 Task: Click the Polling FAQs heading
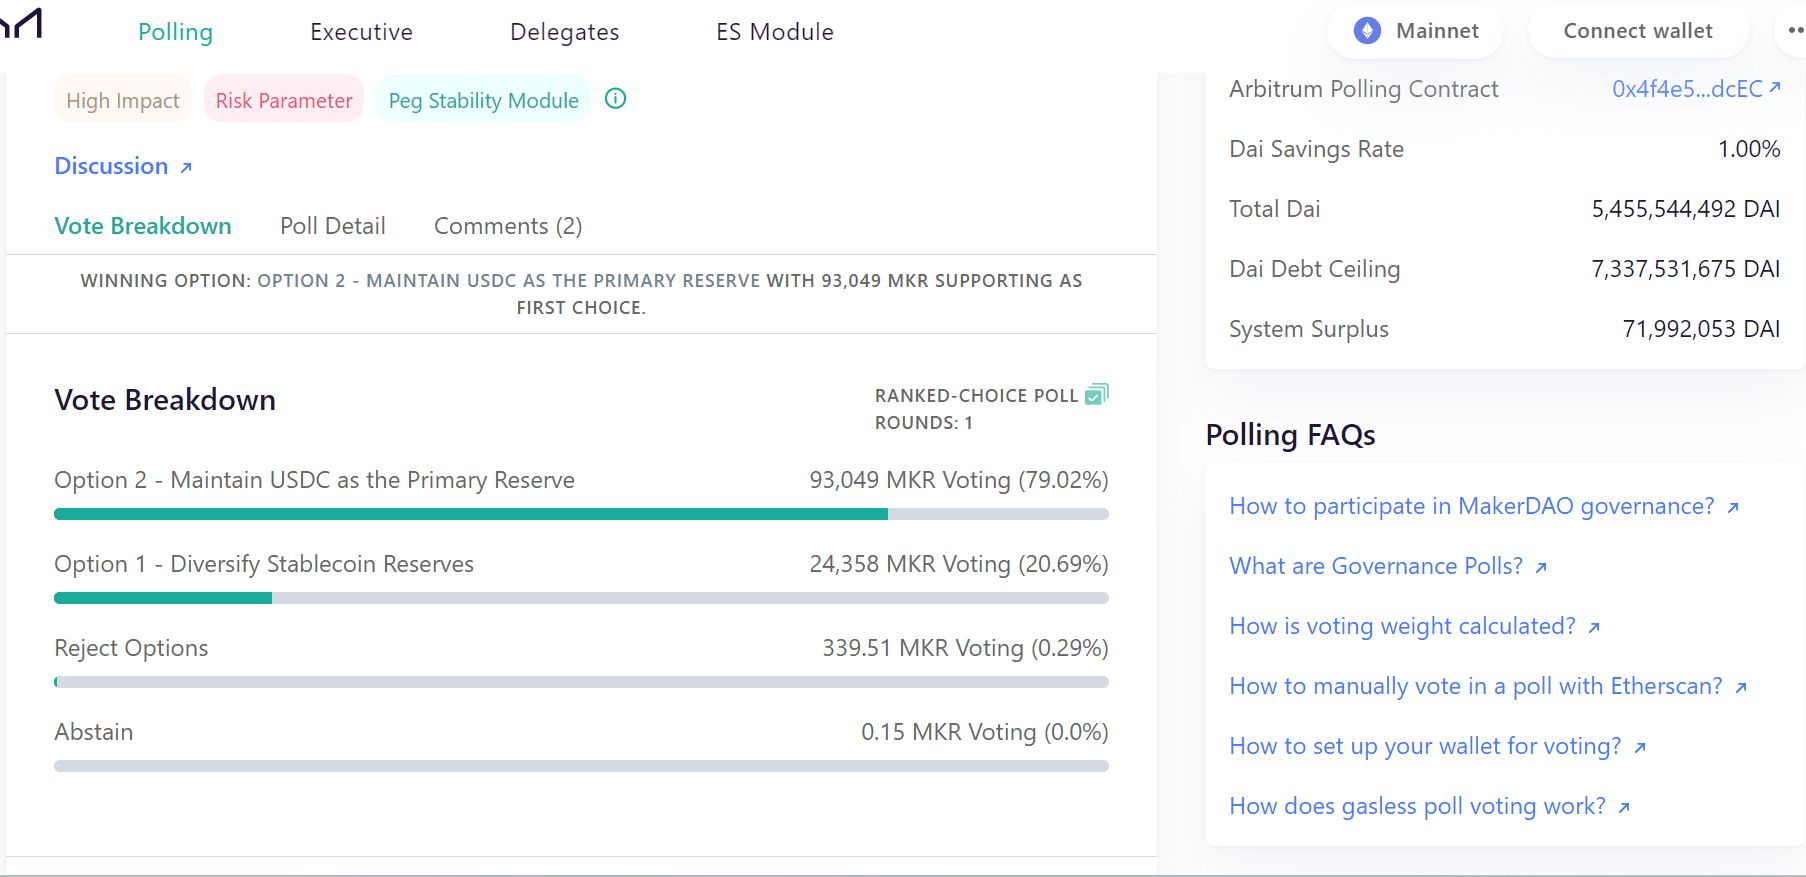click(x=1291, y=435)
